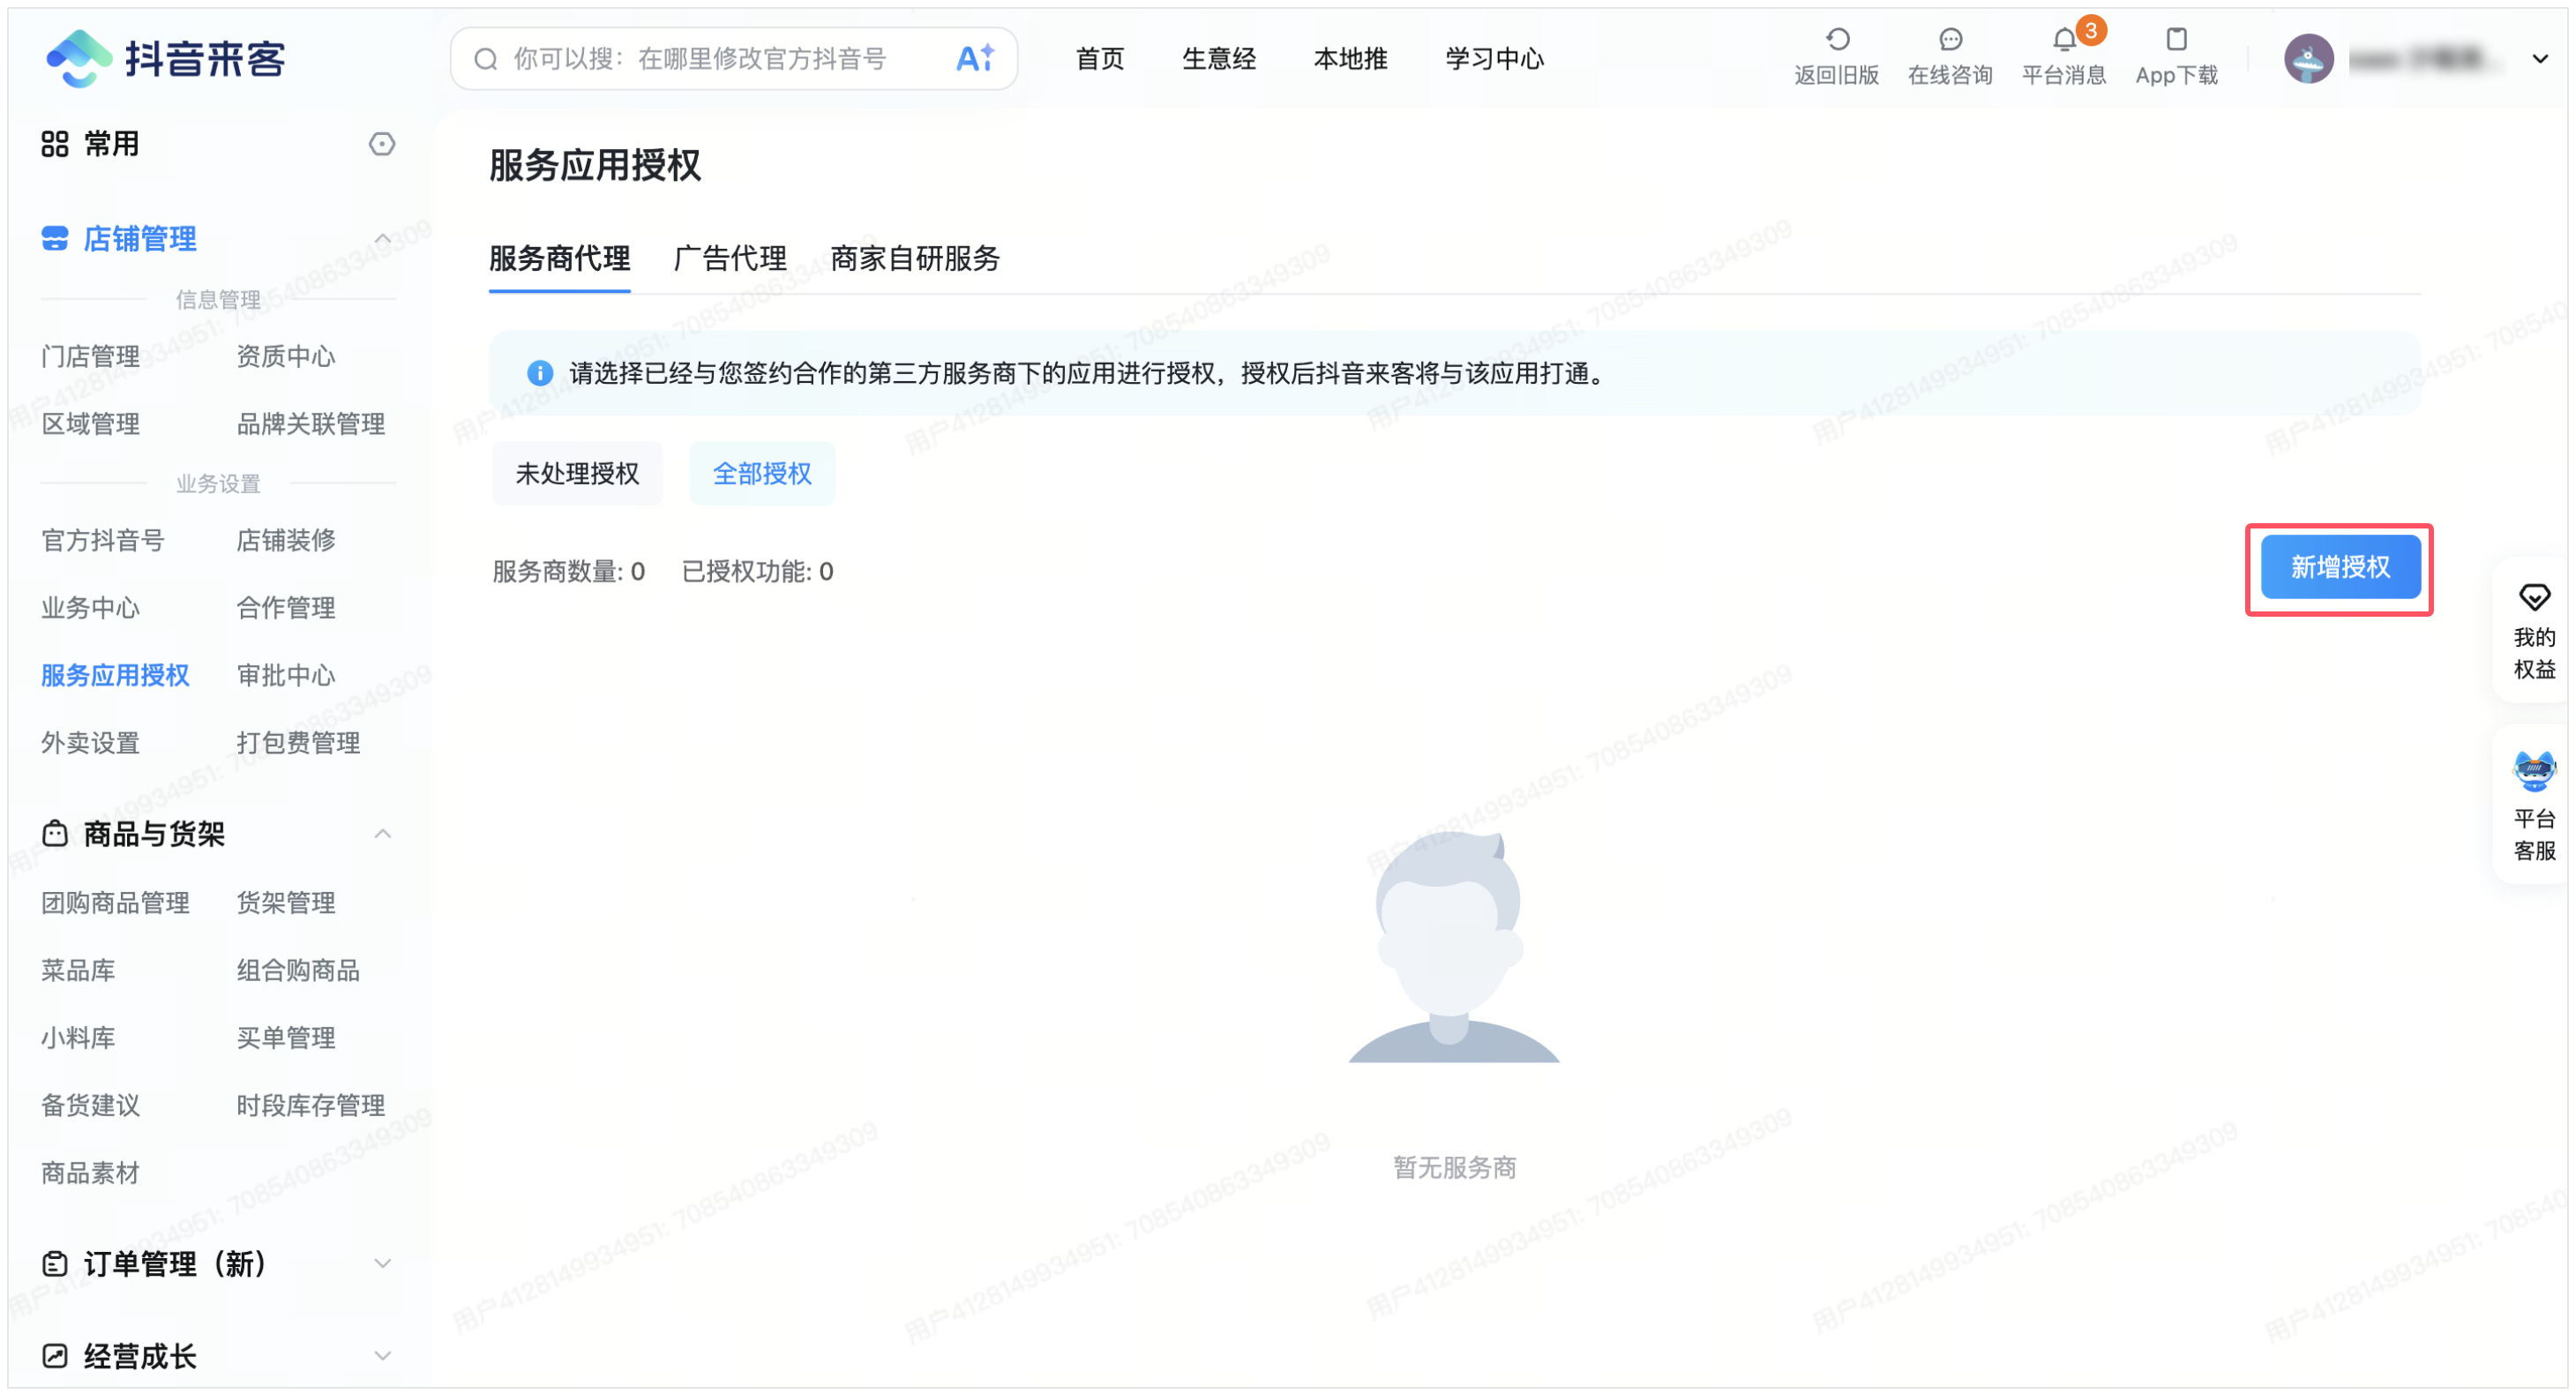Open 合作管理 from the sidebar
This screenshot has height=1394, width=2576.
point(286,607)
